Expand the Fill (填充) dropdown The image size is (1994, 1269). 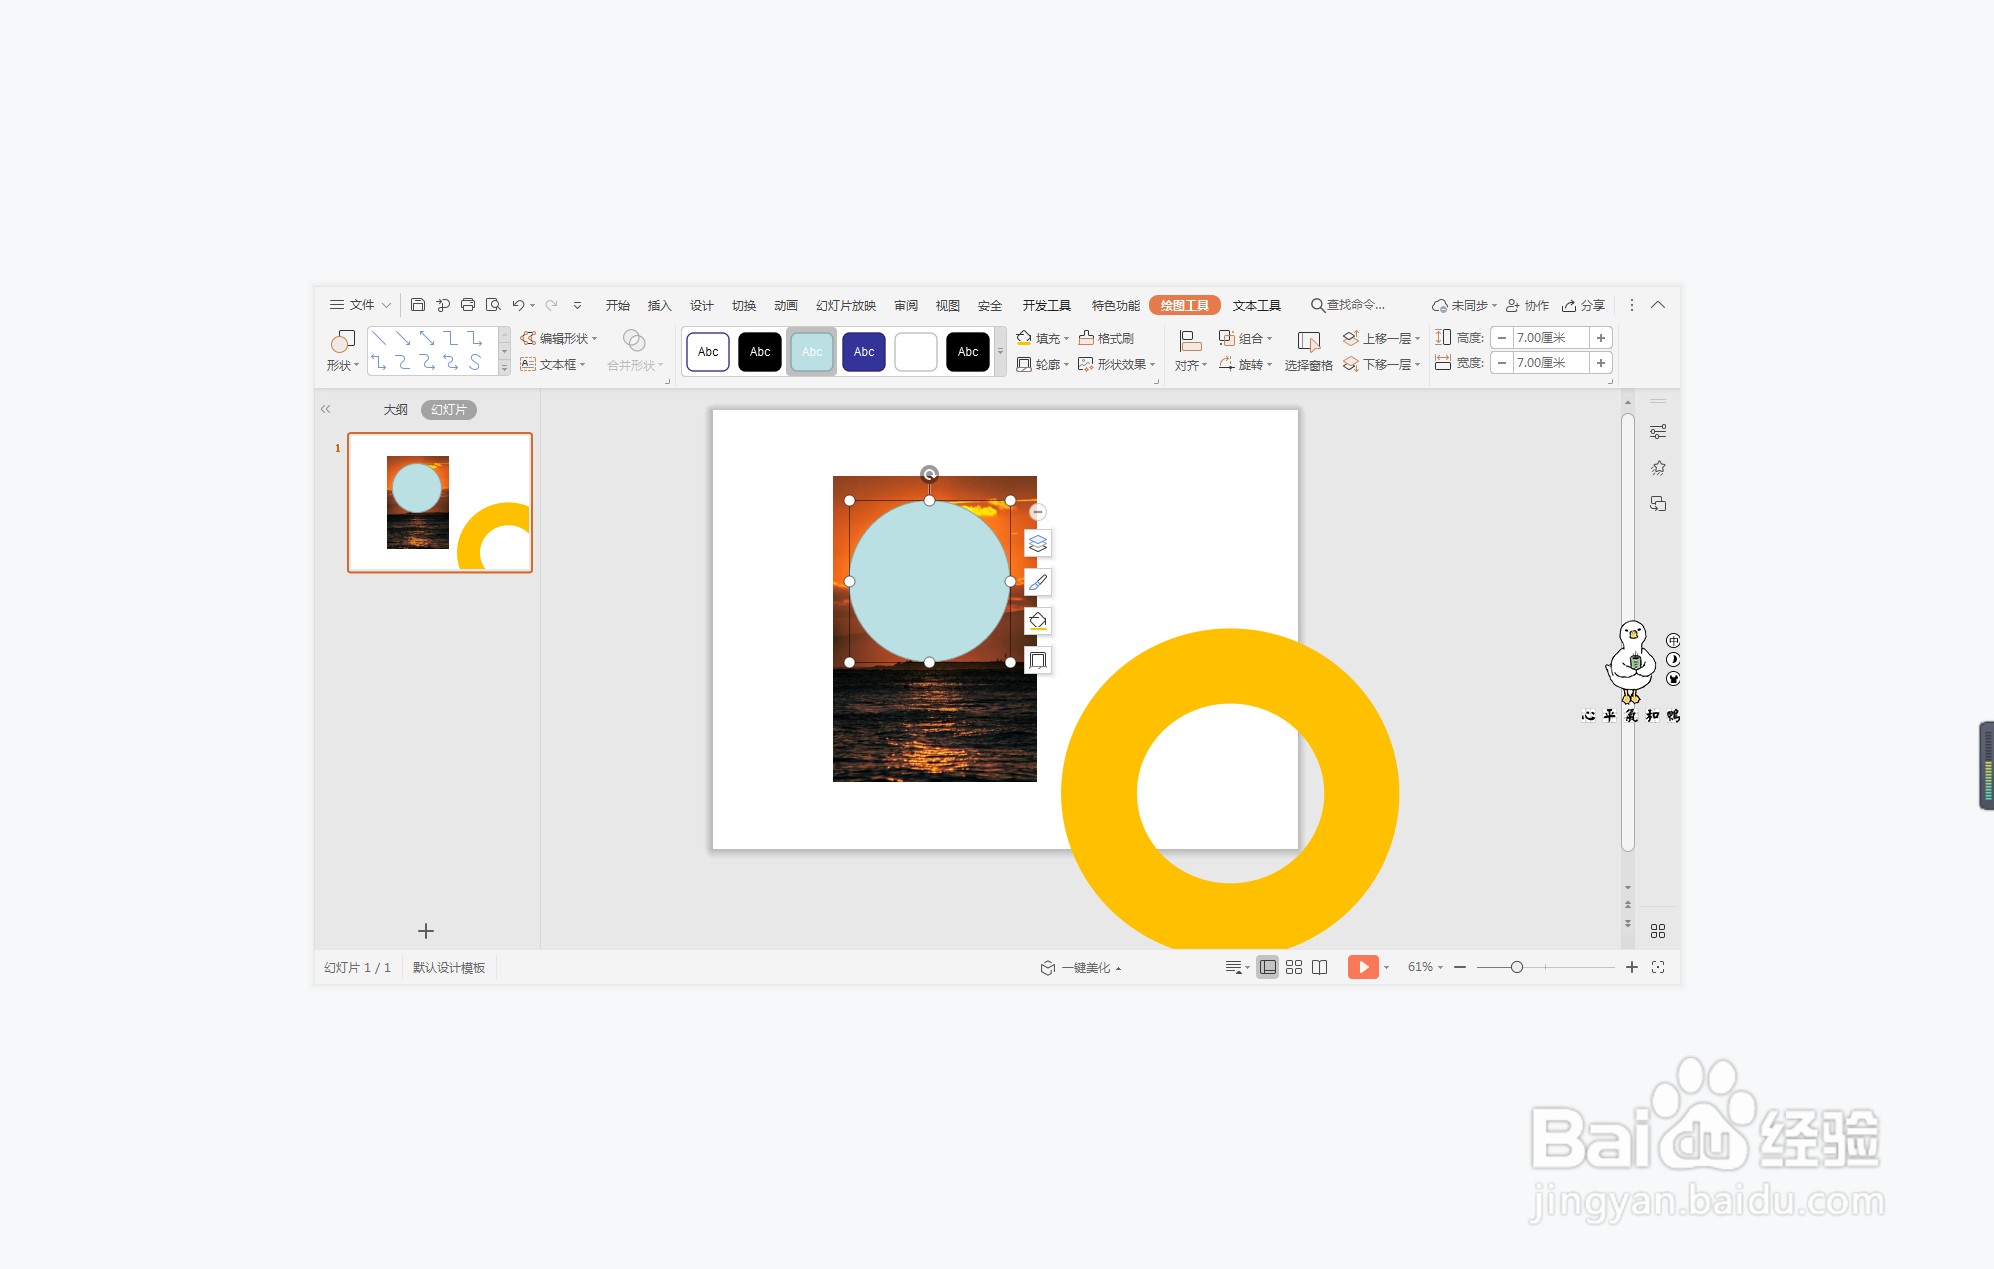pos(1066,339)
